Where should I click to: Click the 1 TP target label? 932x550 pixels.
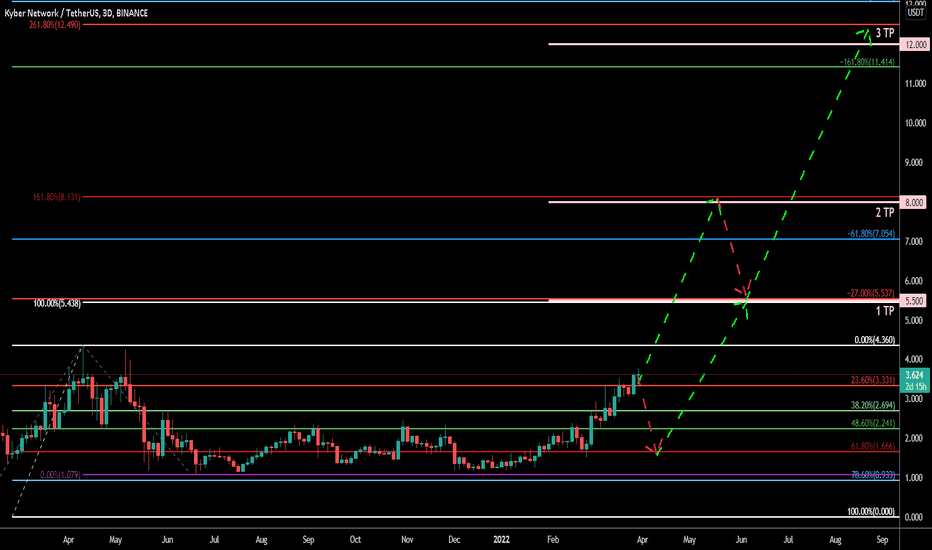[884, 311]
